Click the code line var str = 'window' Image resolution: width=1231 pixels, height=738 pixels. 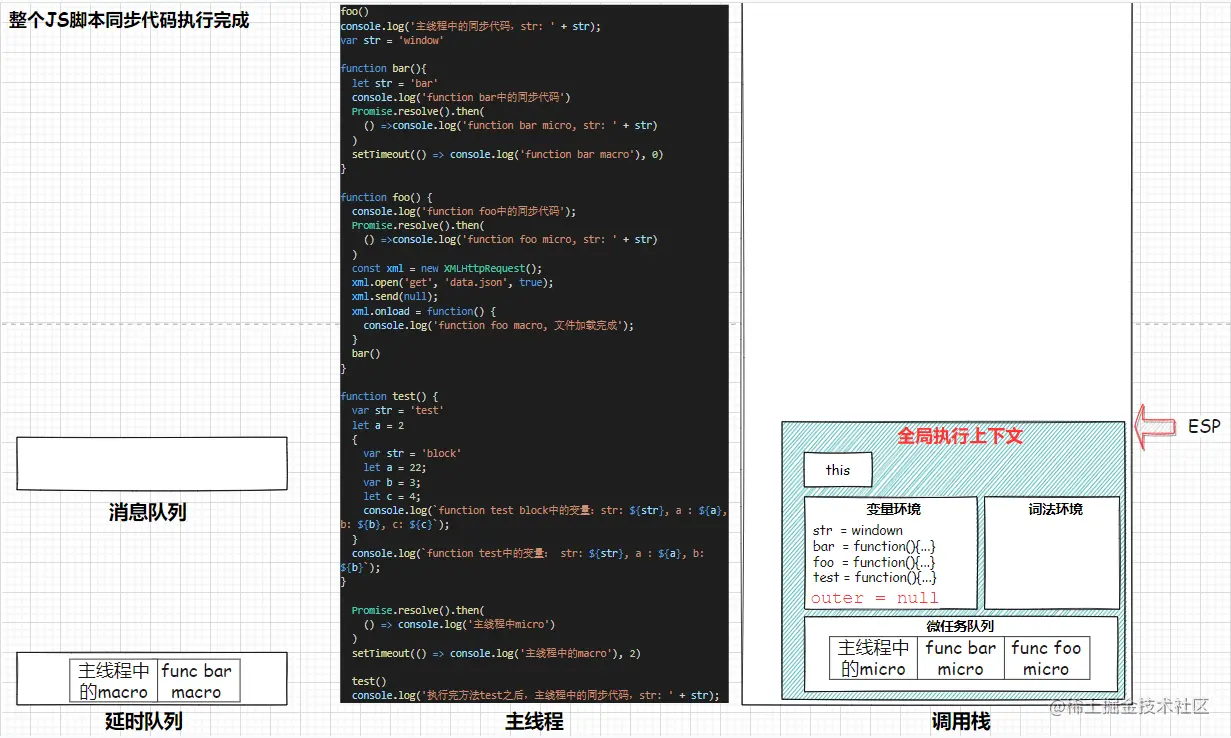(x=392, y=40)
